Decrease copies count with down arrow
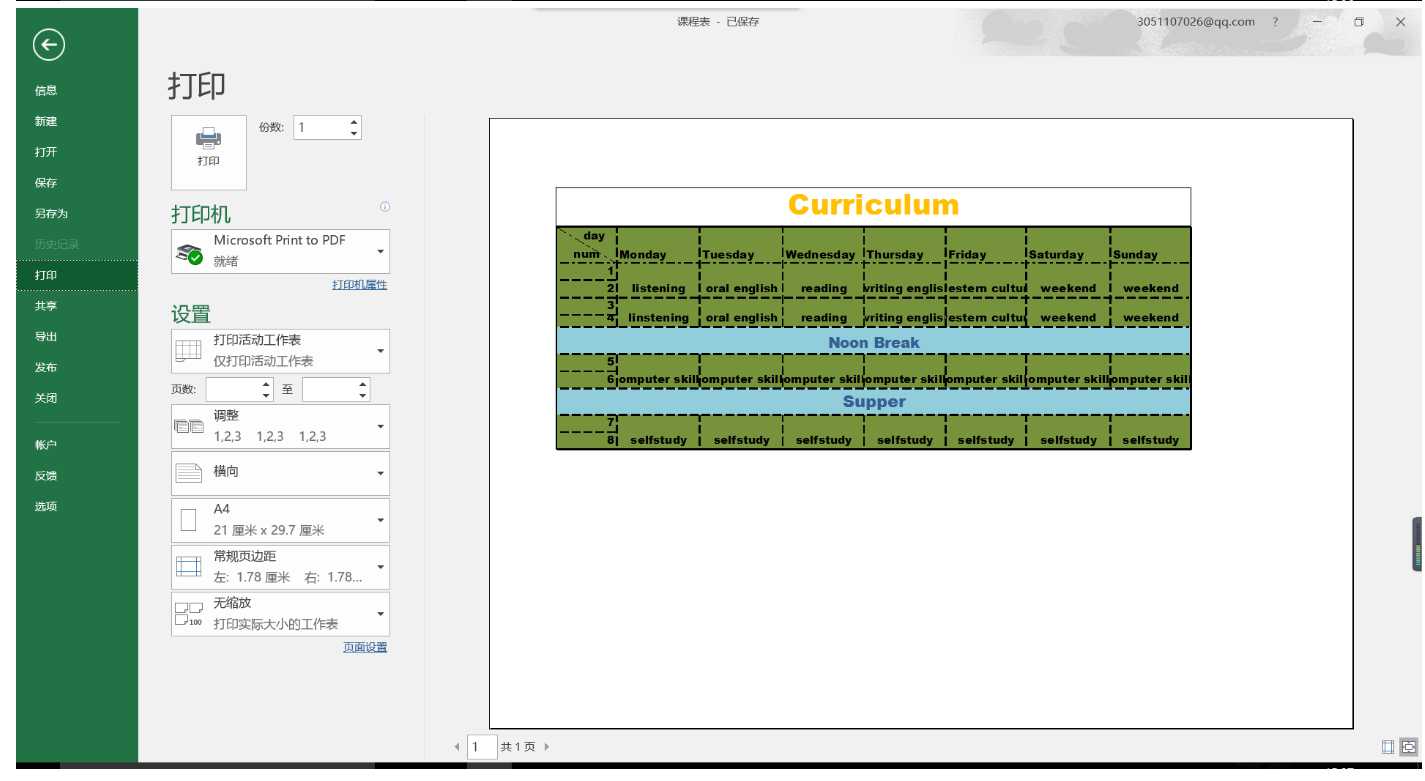The width and height of the screenshot is (1425, 781). [353, 133]
